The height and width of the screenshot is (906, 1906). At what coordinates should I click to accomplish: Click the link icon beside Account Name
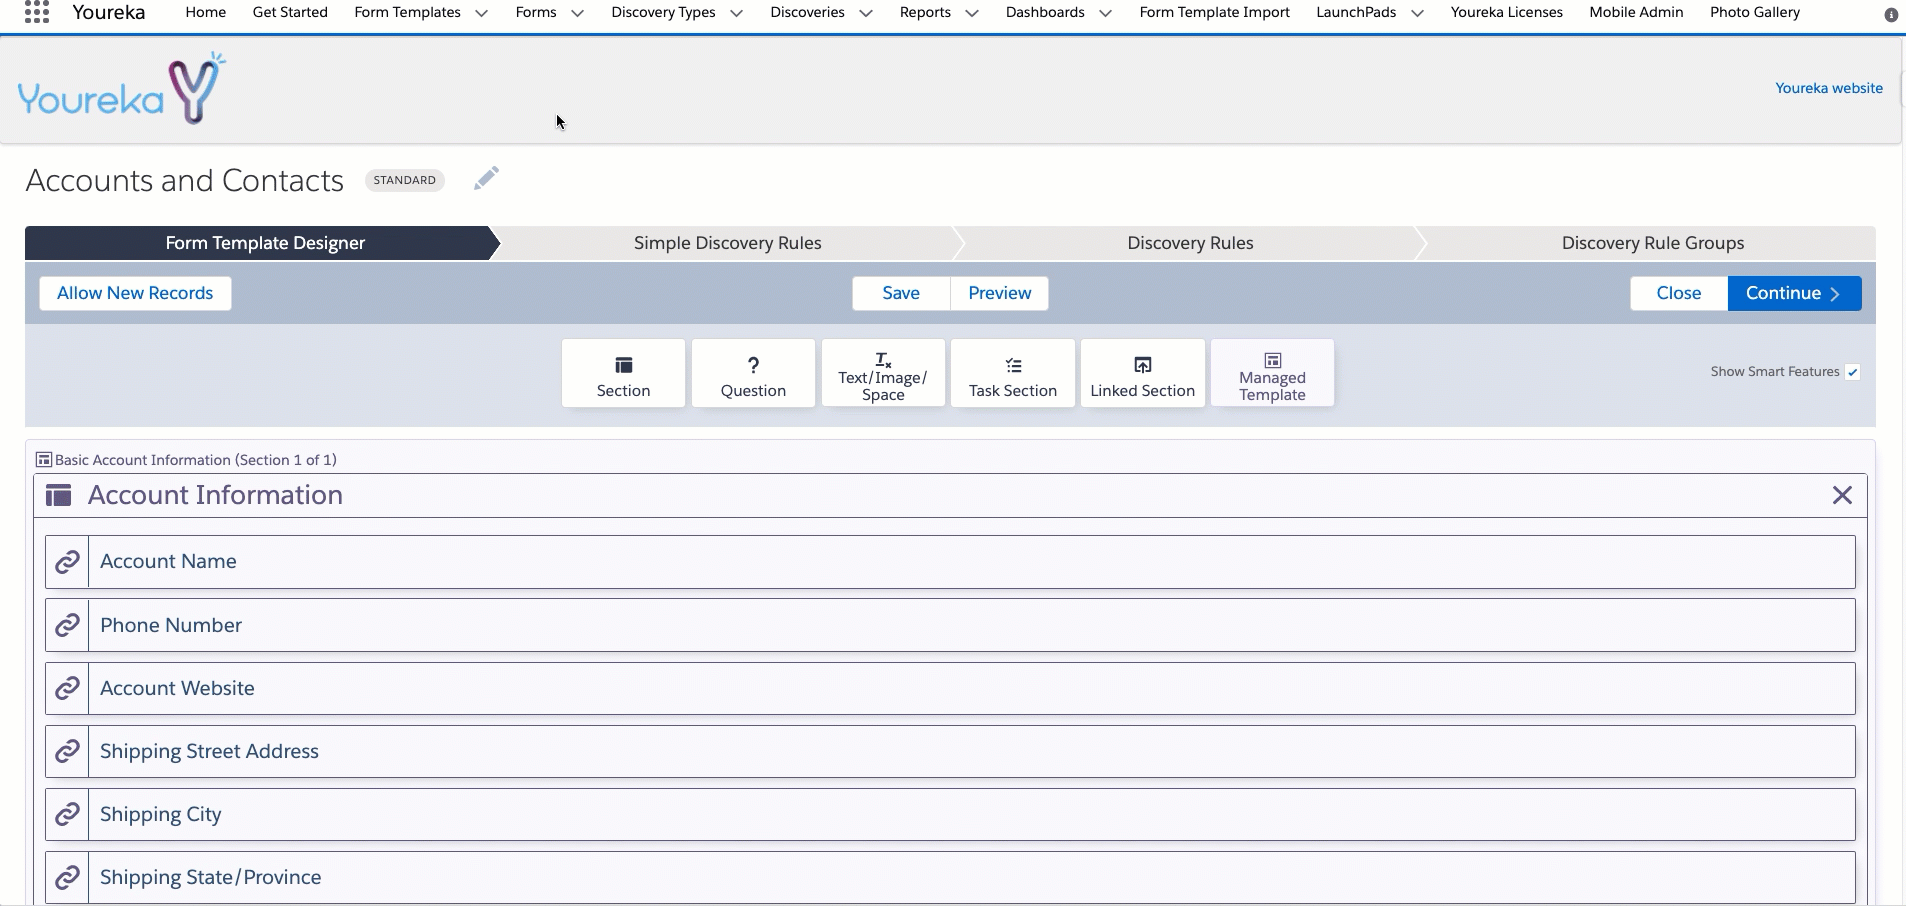tap(67, 562)
